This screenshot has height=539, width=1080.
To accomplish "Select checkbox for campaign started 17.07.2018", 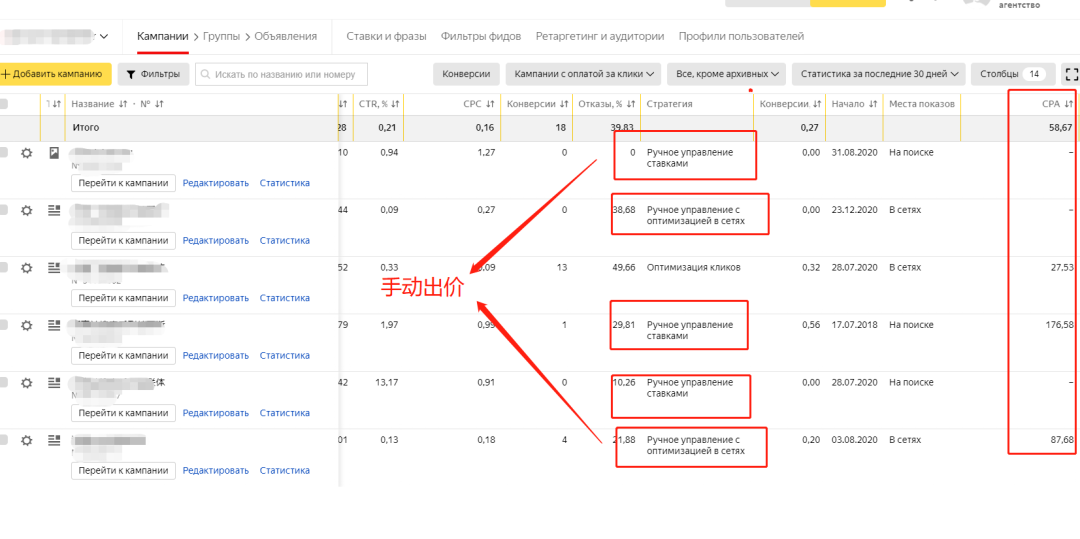I will click(x=3, y=325).
